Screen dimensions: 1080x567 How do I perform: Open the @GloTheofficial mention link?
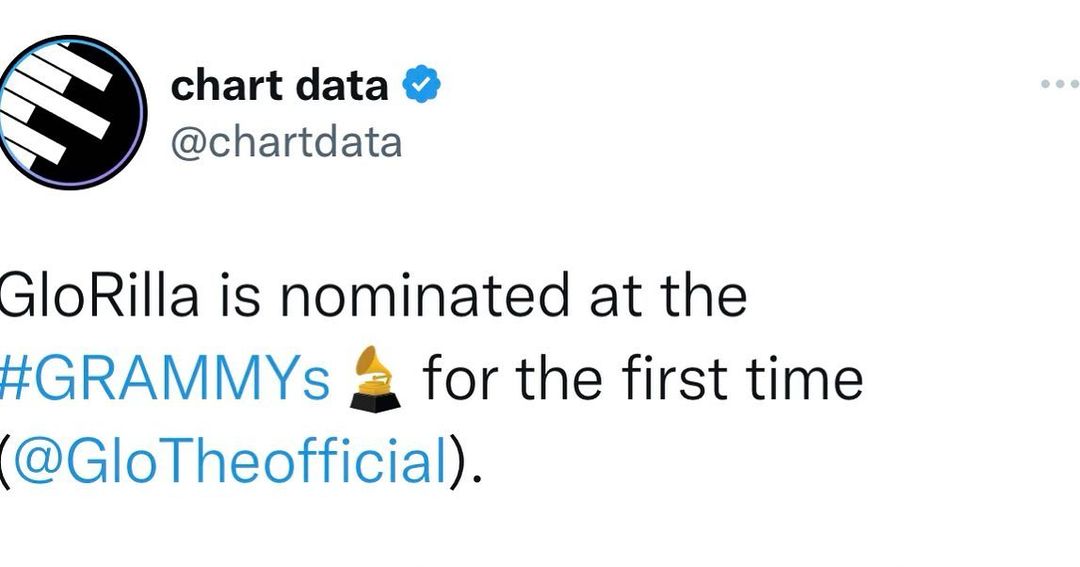point(229,461)
